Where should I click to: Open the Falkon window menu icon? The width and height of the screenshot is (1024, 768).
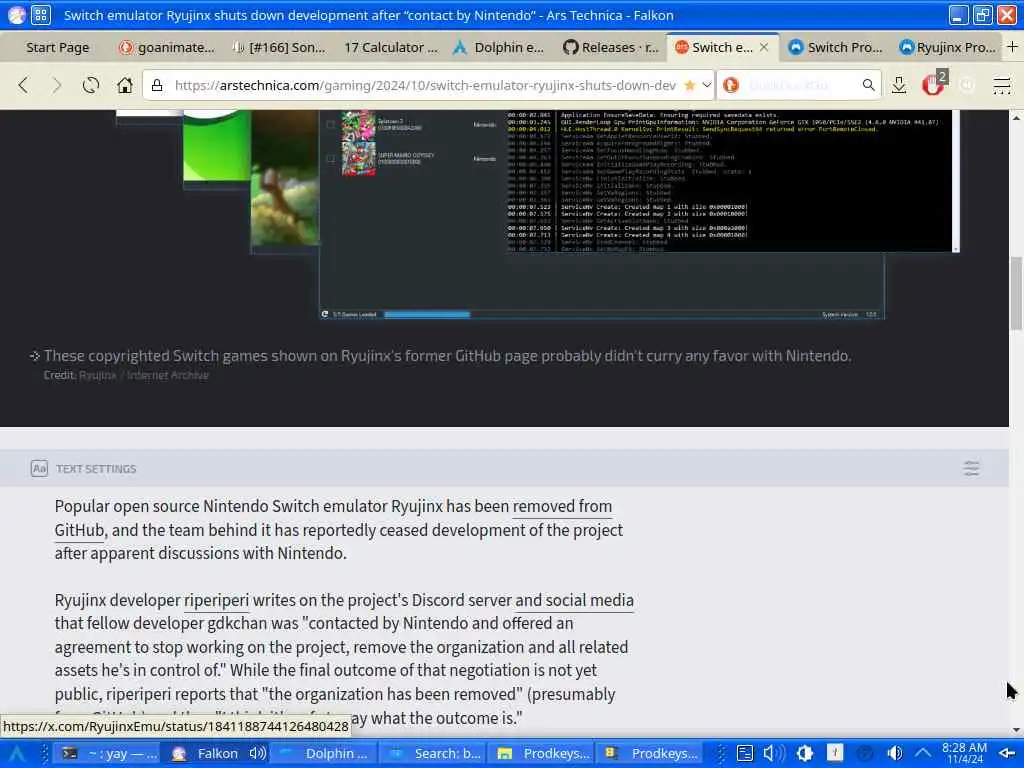(x=16, y=14)
